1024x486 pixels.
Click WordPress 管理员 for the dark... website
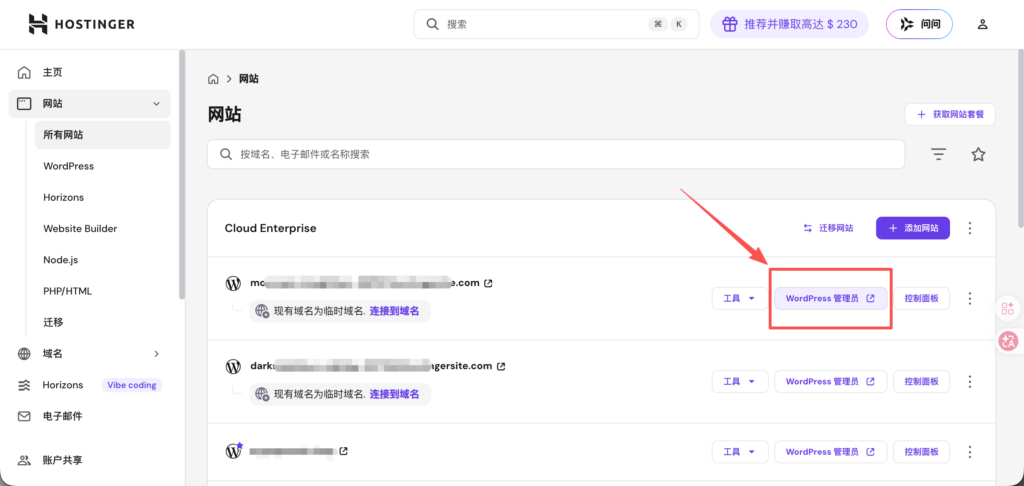coord(831,381)
